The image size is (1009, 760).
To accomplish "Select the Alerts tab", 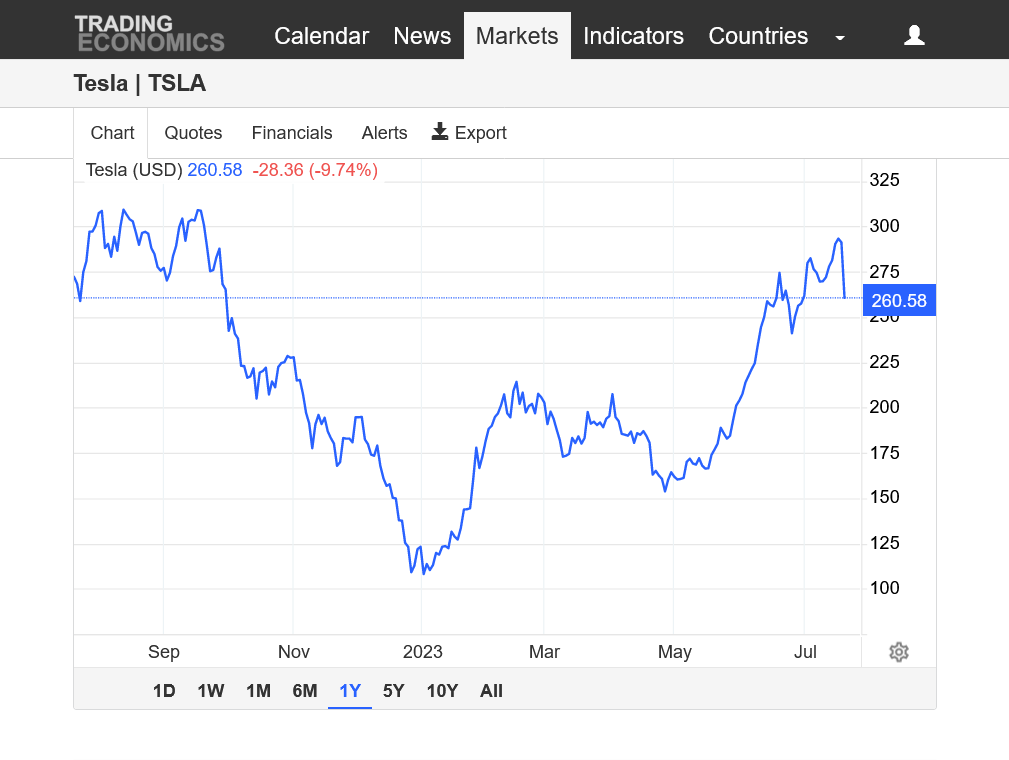I will pos(385,133).
